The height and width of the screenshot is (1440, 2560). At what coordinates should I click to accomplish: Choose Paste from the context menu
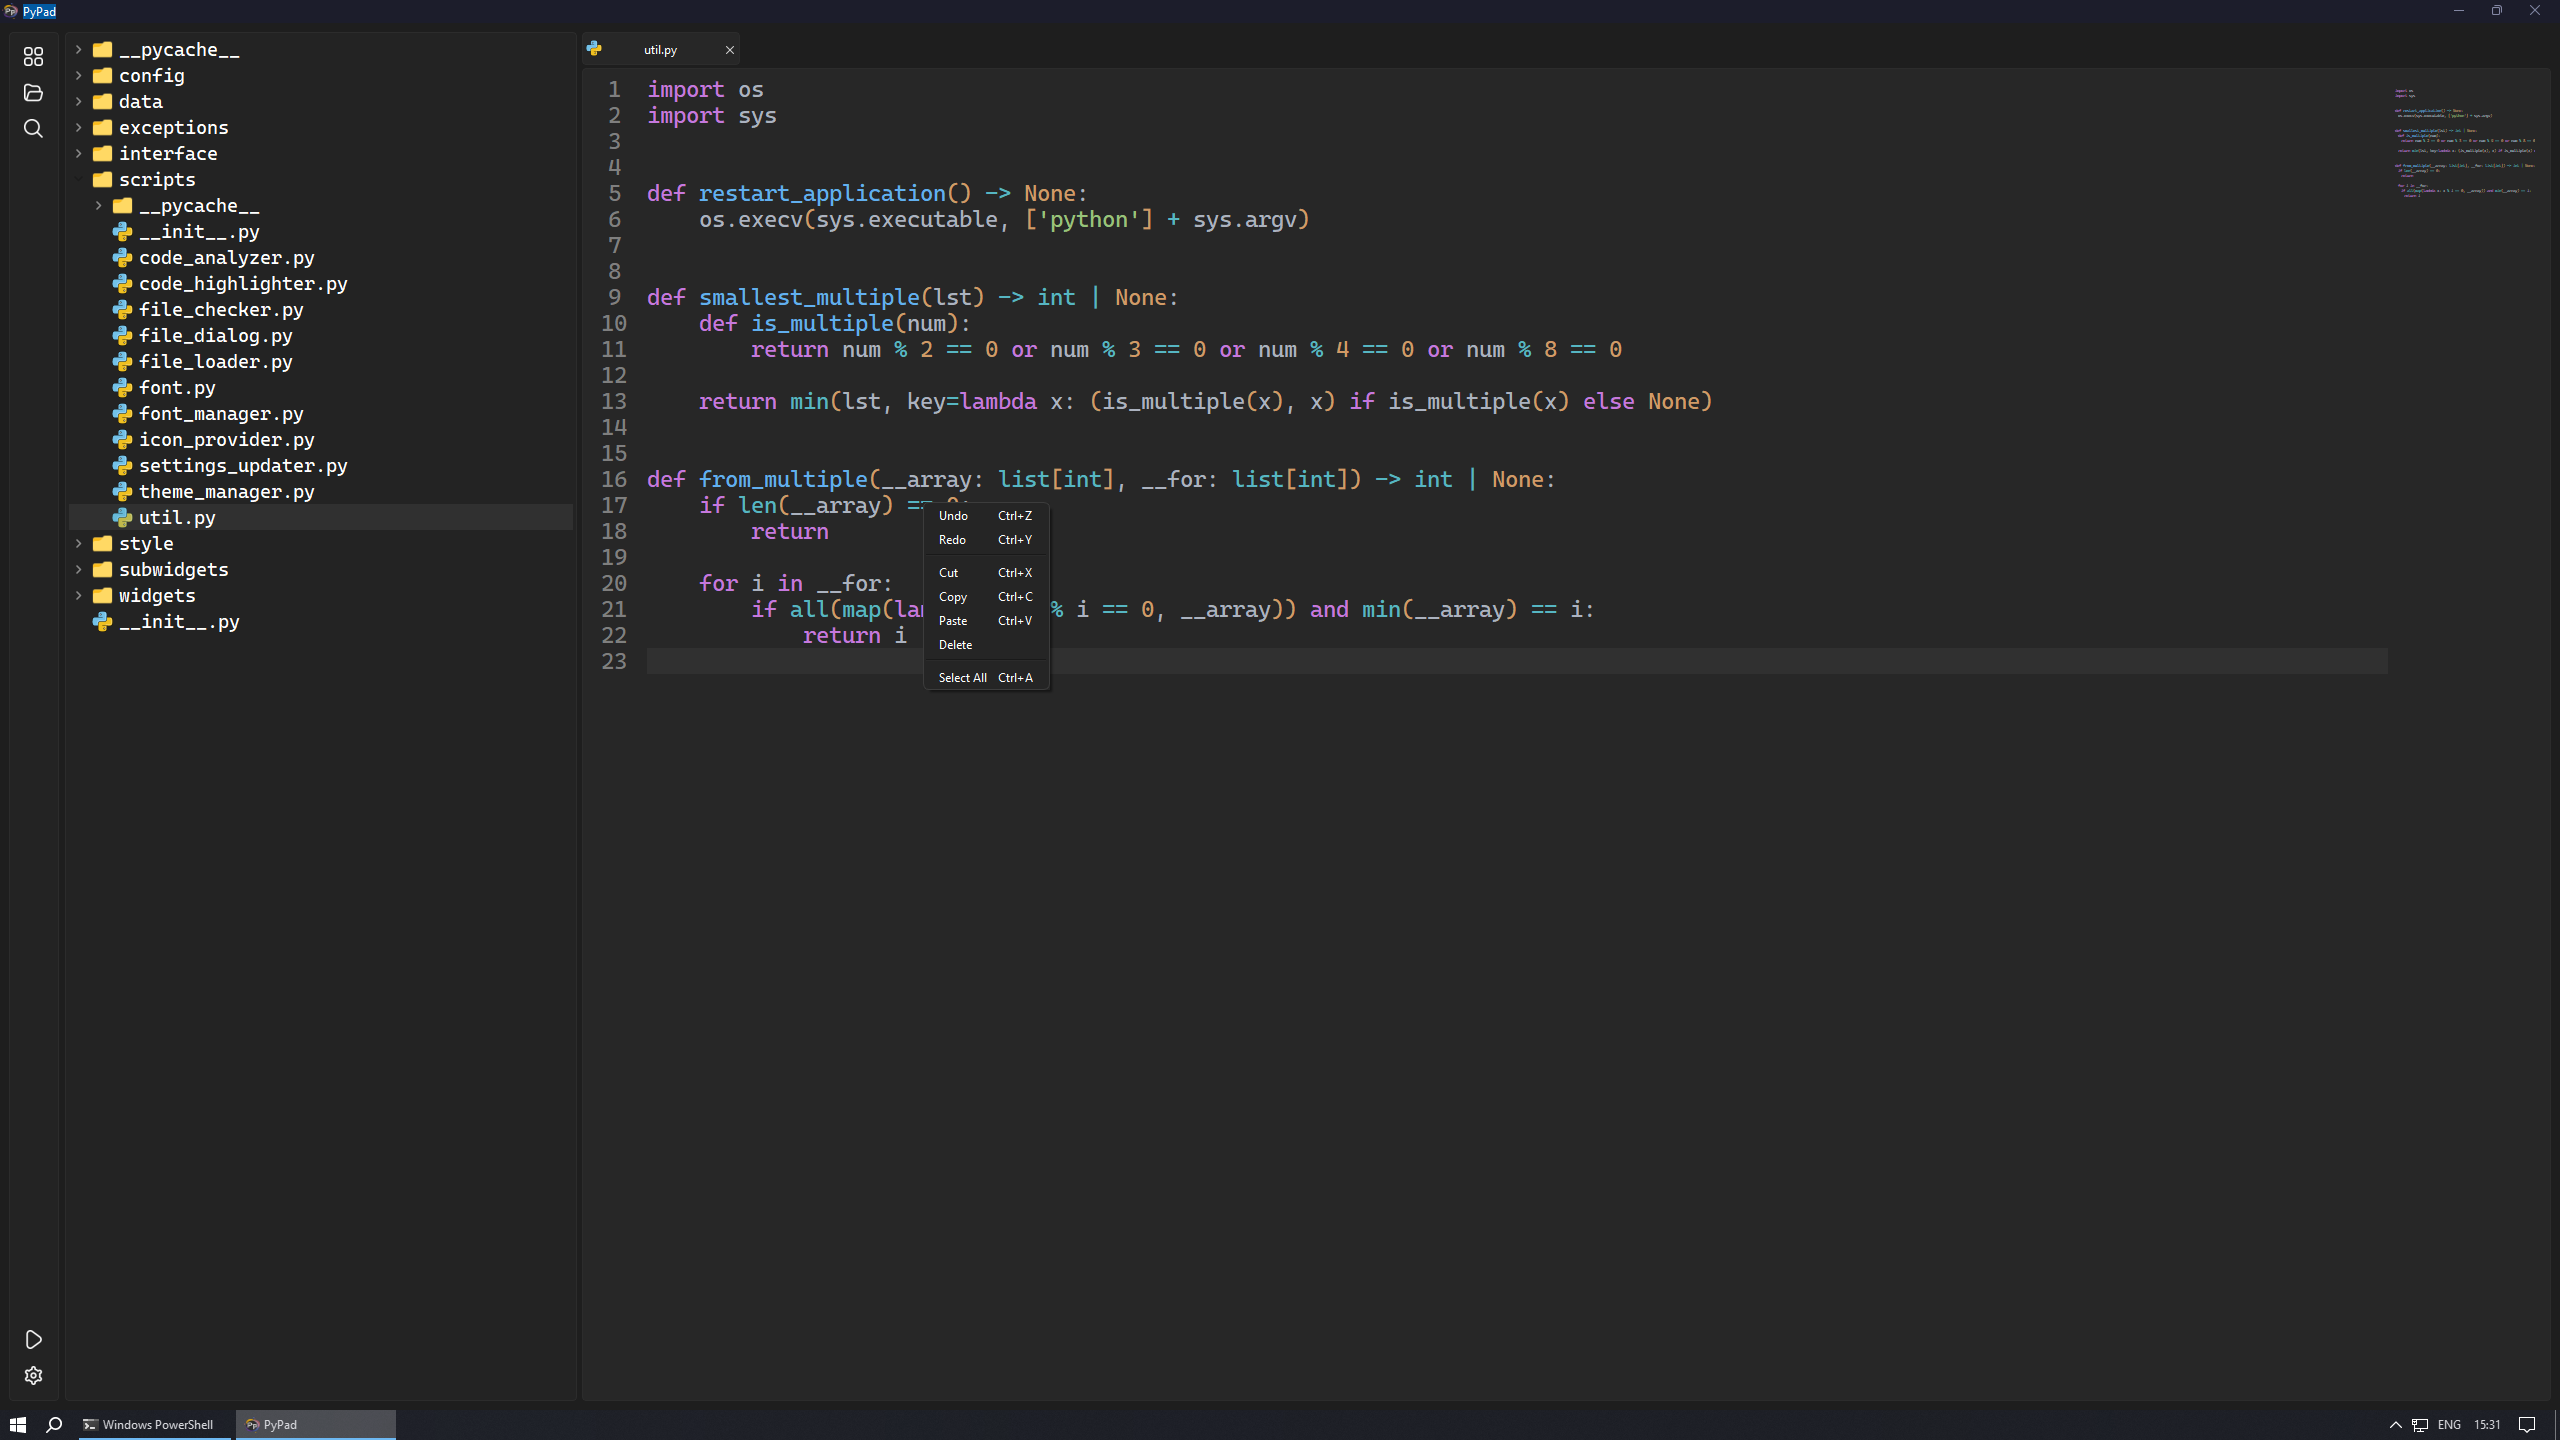(953, 621)
